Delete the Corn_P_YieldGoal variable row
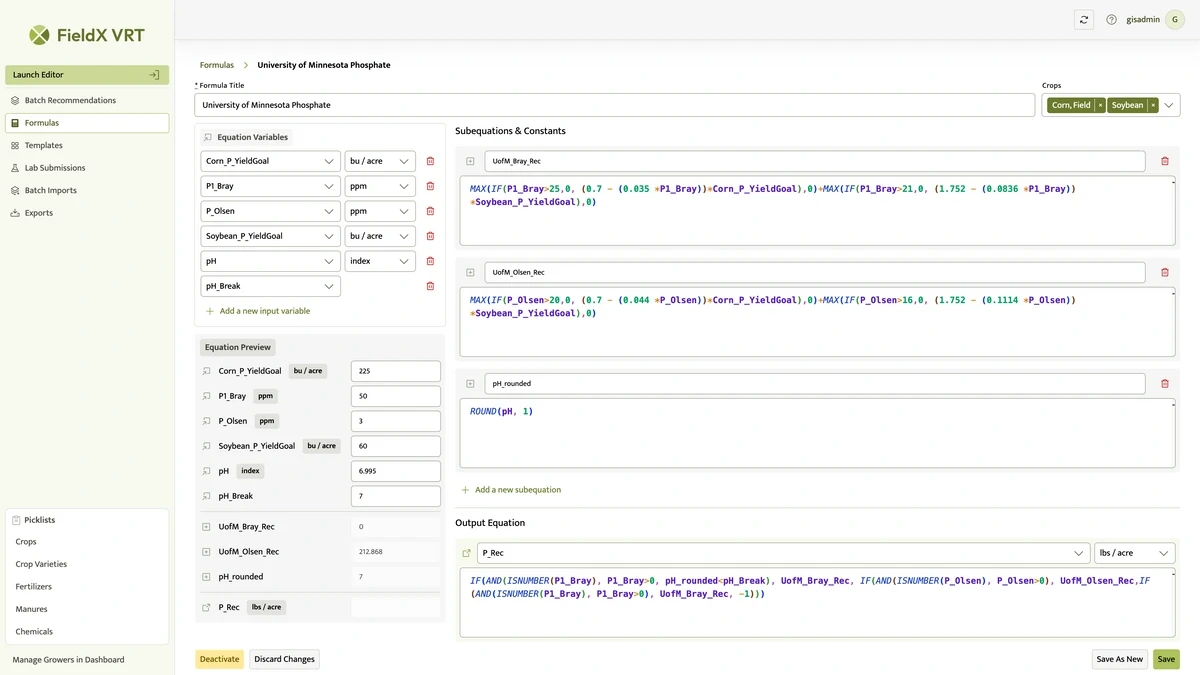This screenshot has height=675, width=1200. click(x=430, y=161)
